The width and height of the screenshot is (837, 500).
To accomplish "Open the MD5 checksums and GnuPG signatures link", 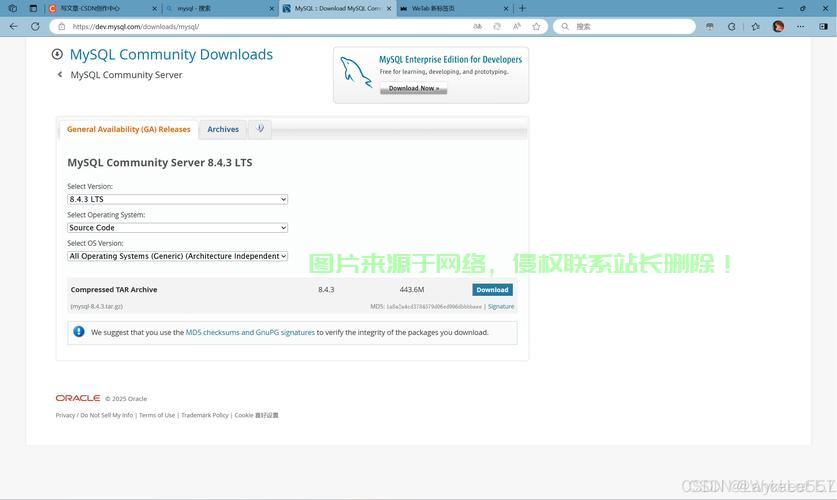I will [250, 332].
